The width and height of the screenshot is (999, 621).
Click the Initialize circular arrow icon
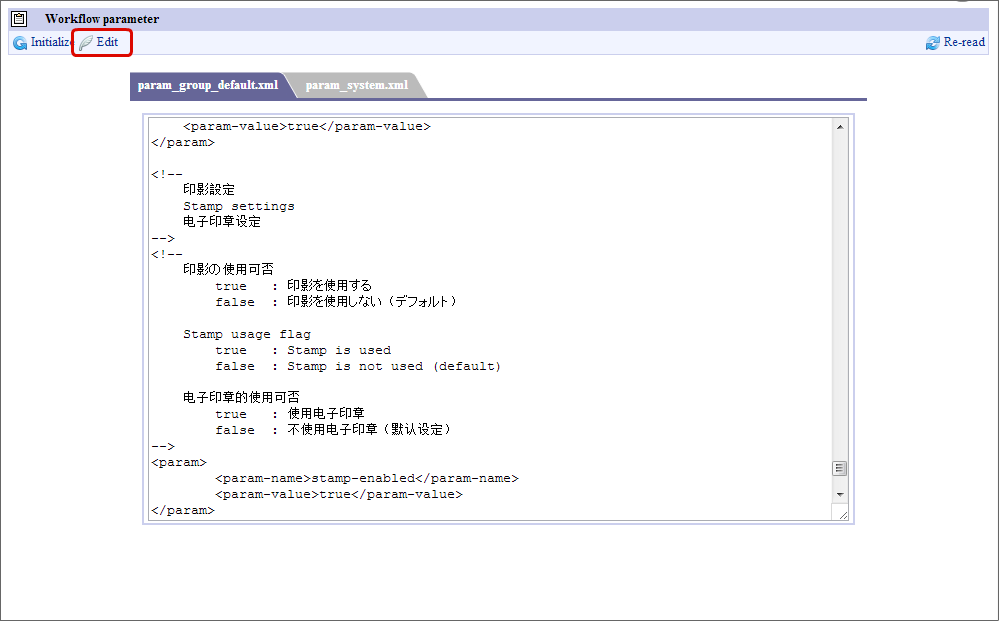click(x=20, y=43)
